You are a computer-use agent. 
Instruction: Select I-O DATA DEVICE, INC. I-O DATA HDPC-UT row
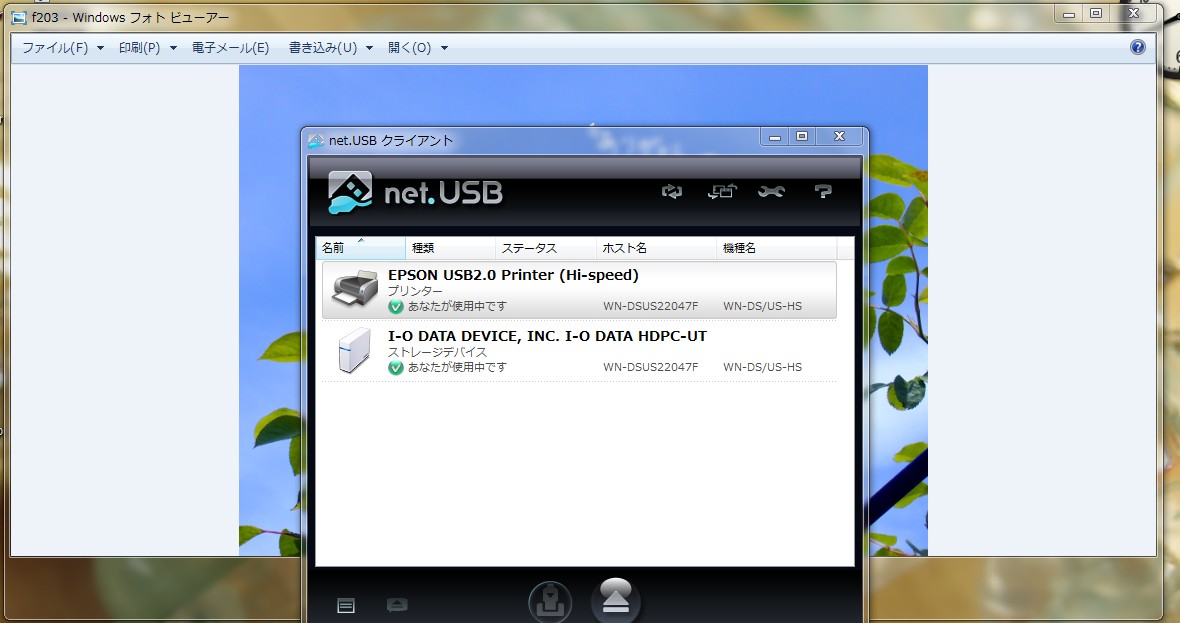(x=579, y=351)
